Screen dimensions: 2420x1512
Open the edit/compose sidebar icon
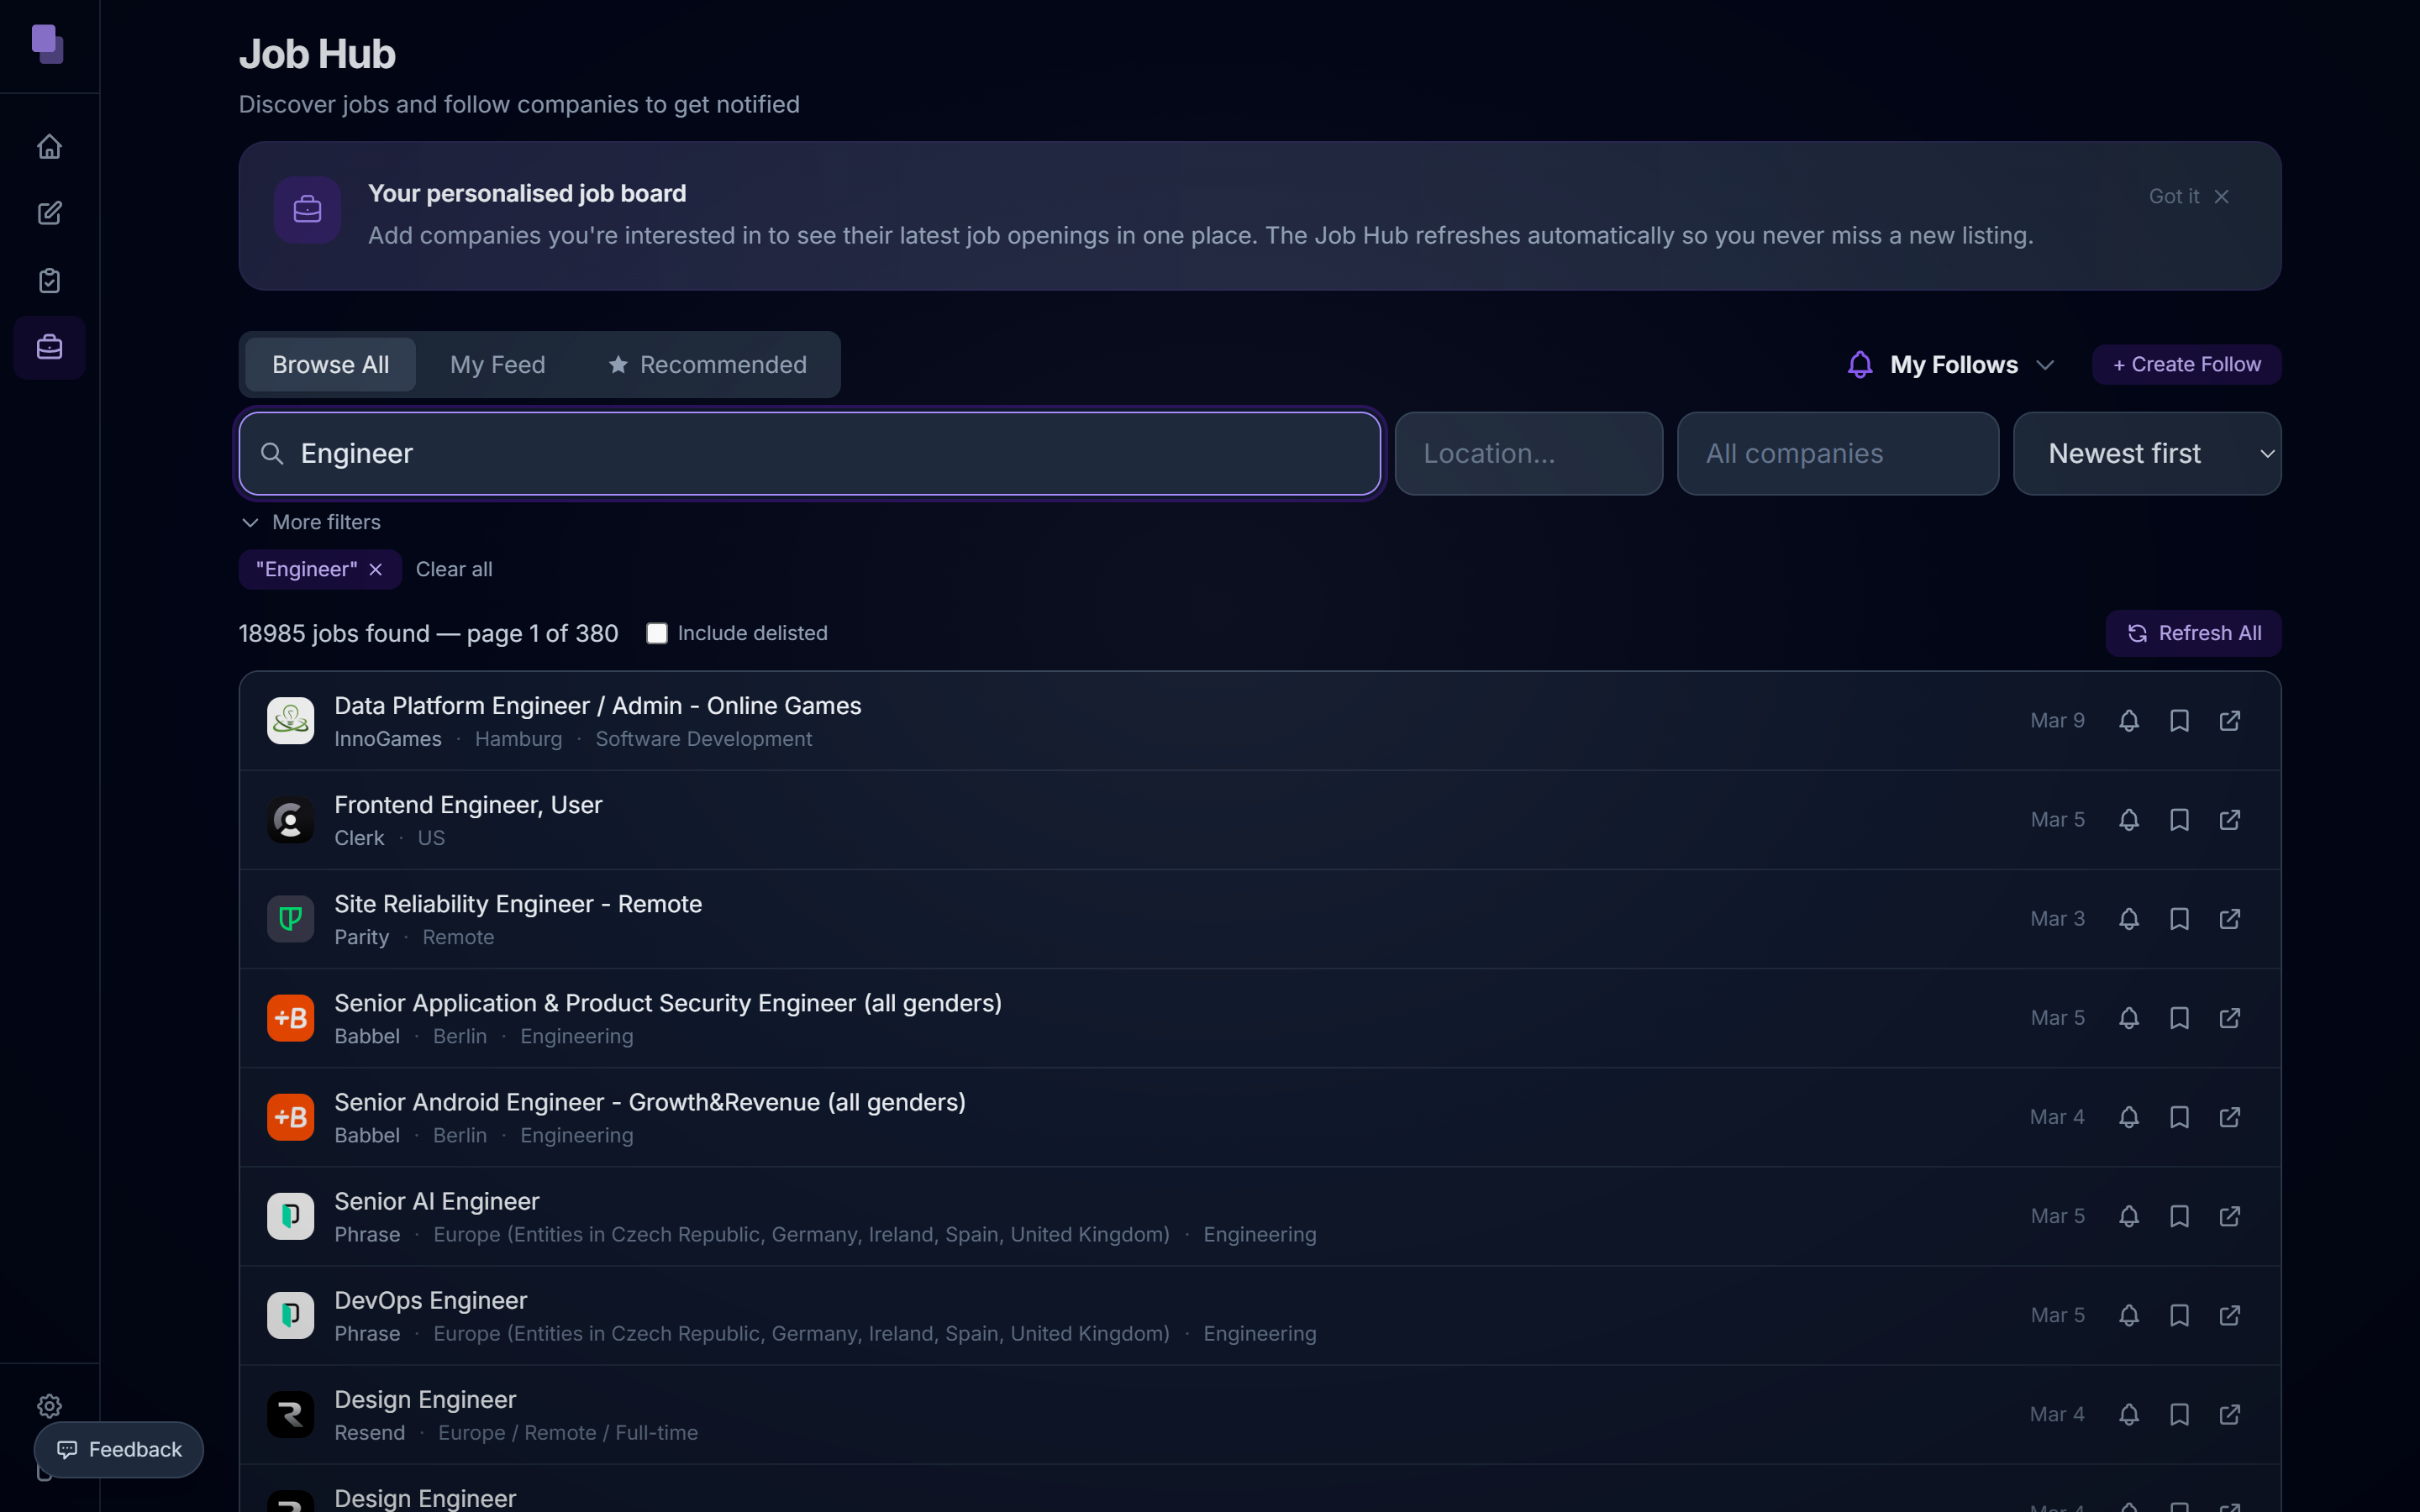49,213
